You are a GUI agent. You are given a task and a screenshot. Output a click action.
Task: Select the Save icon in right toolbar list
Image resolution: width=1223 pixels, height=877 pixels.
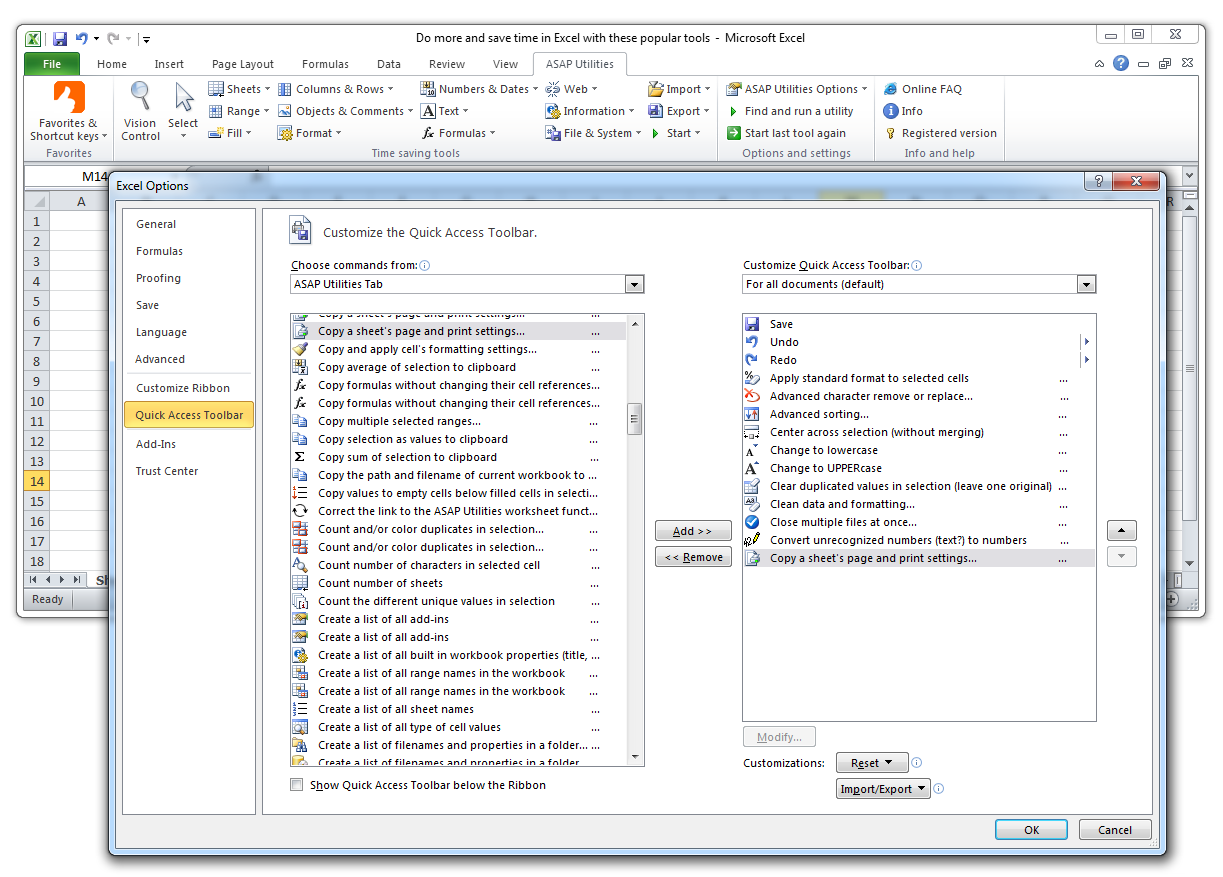(x=752, y=324)
